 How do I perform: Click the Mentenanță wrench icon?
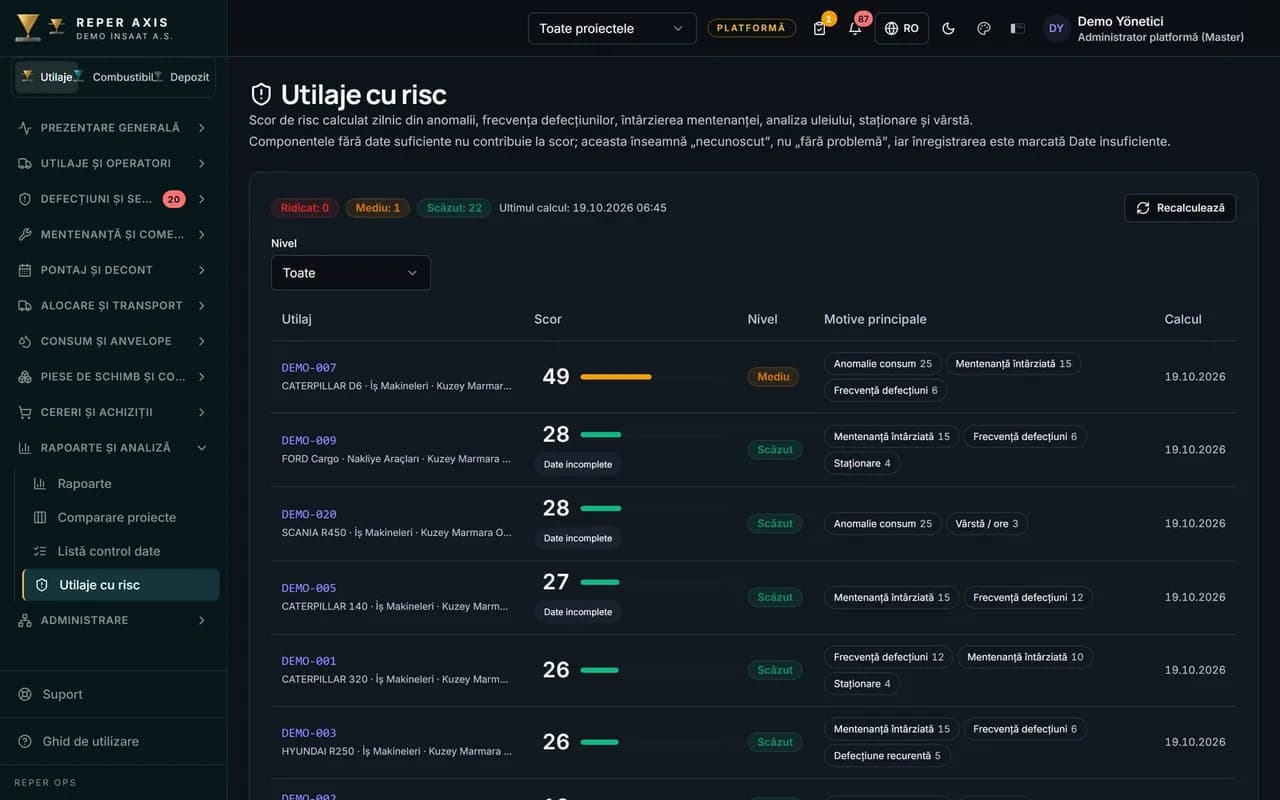pos(25,234)
